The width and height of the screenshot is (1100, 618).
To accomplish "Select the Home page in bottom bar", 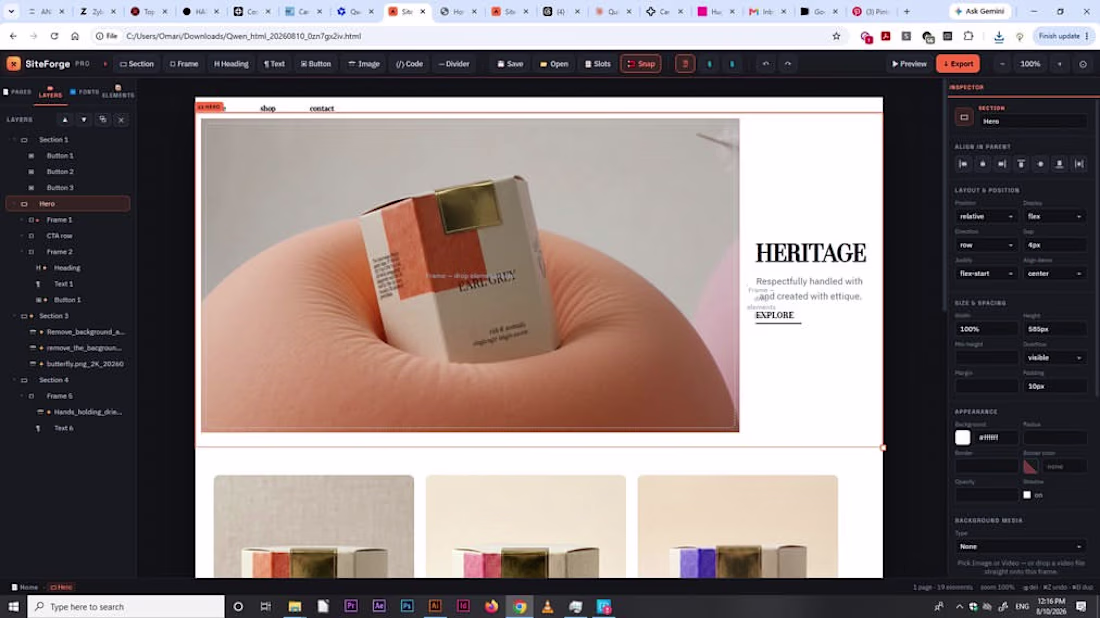I will [x=25, y=587].
